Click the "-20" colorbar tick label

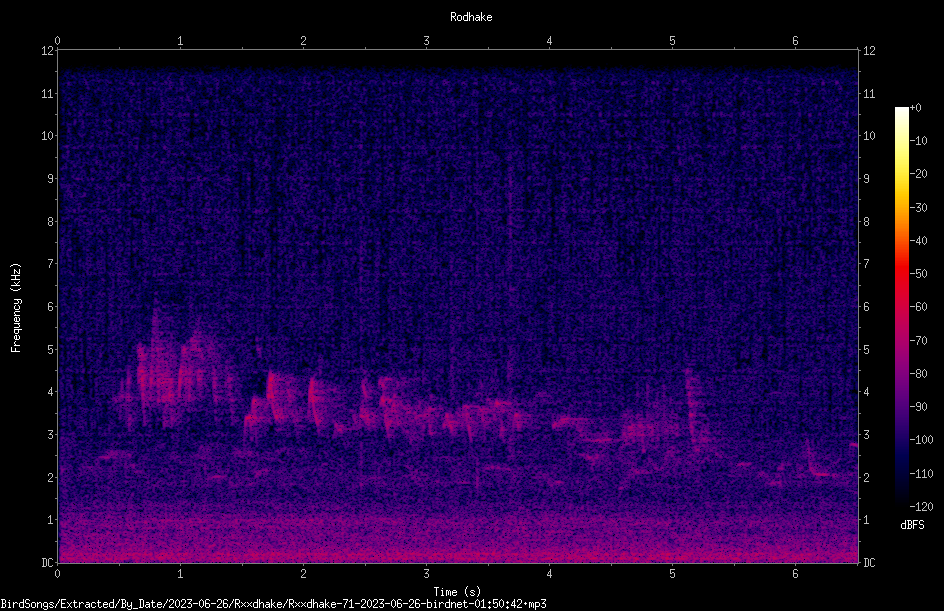pos(918,174)
